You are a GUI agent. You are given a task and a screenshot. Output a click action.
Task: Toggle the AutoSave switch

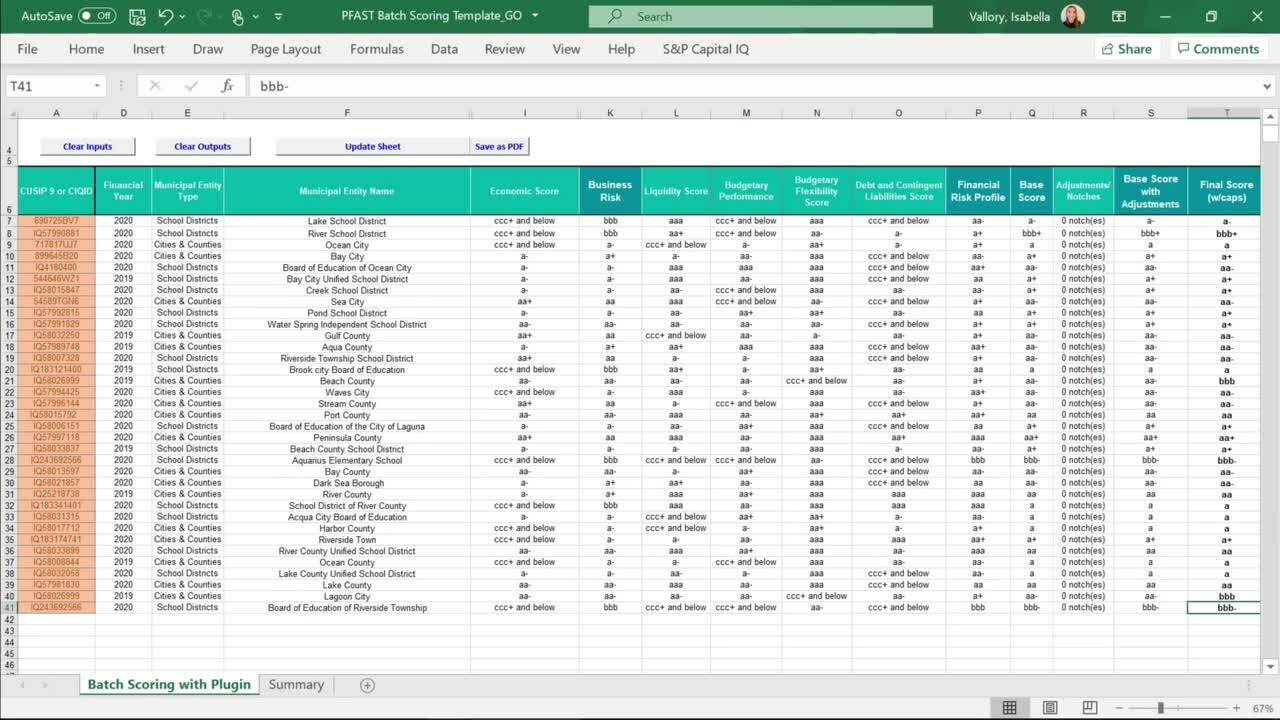click(96, 17)
